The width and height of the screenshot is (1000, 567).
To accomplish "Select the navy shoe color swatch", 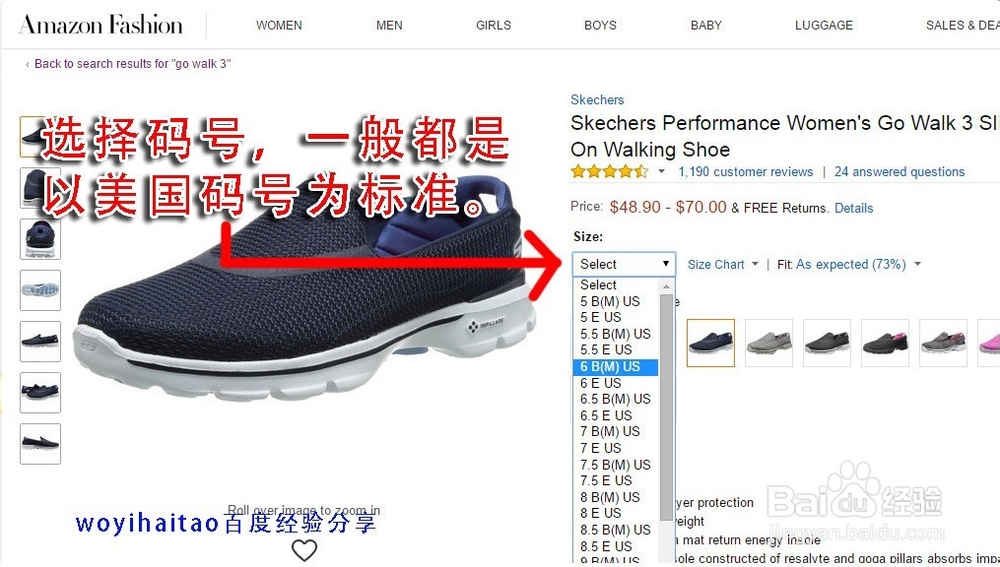I will pos(710,342).
